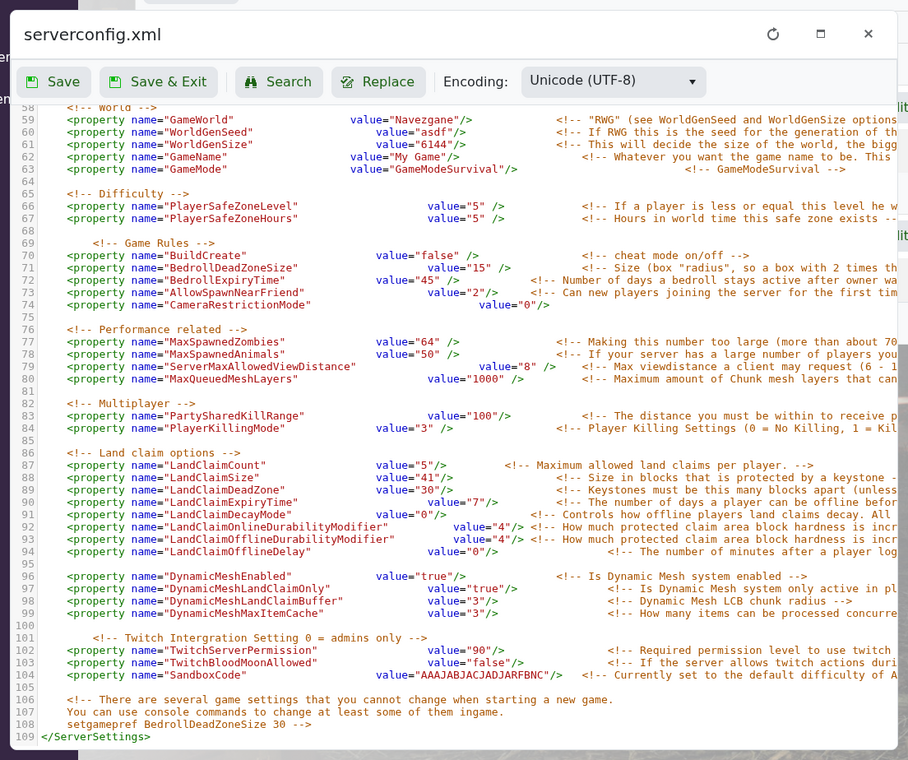Click the reload file icon in title bar
The width and height of the screenshot is (908, 760).
pos(773,34)
